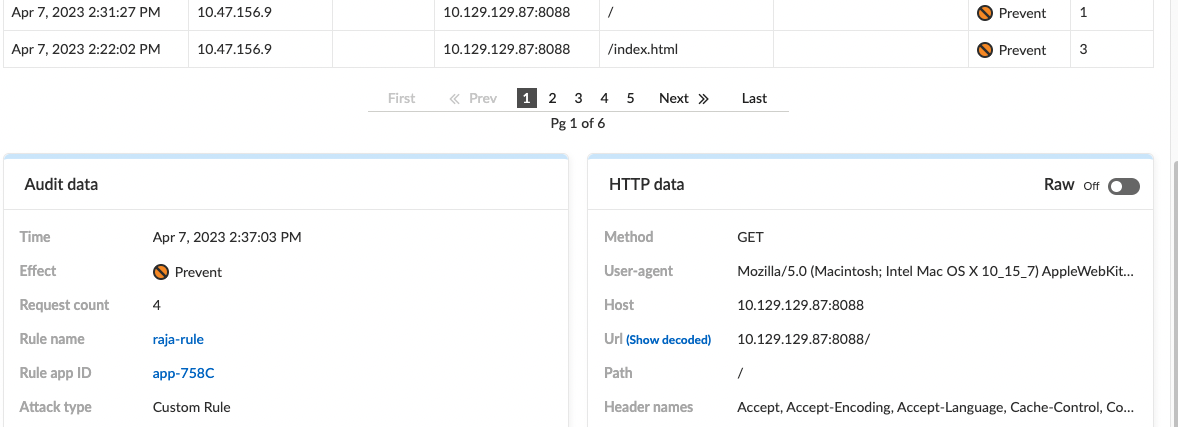Open the app-758C app ID link
This screenshot has height=427, width=1178.
pyautogui.click(x=183, y=373)
